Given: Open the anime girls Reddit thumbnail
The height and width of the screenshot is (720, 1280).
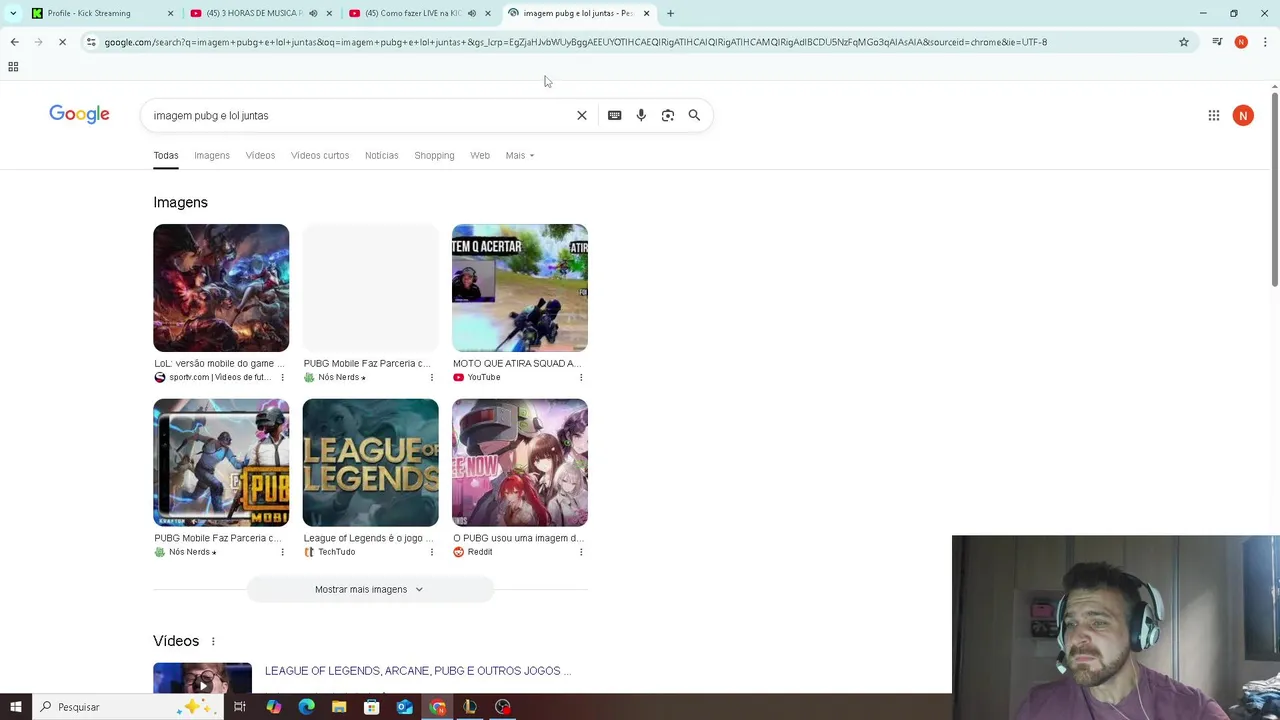Looking at the screenshot, I should 520,463.
